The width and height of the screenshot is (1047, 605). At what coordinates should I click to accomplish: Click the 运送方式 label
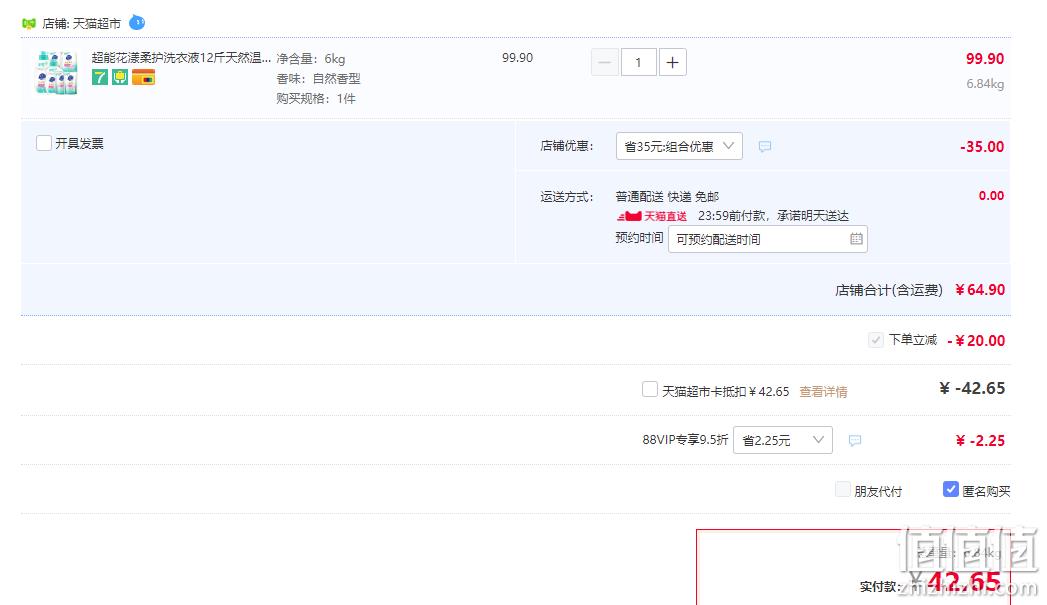tap(567, 197)
